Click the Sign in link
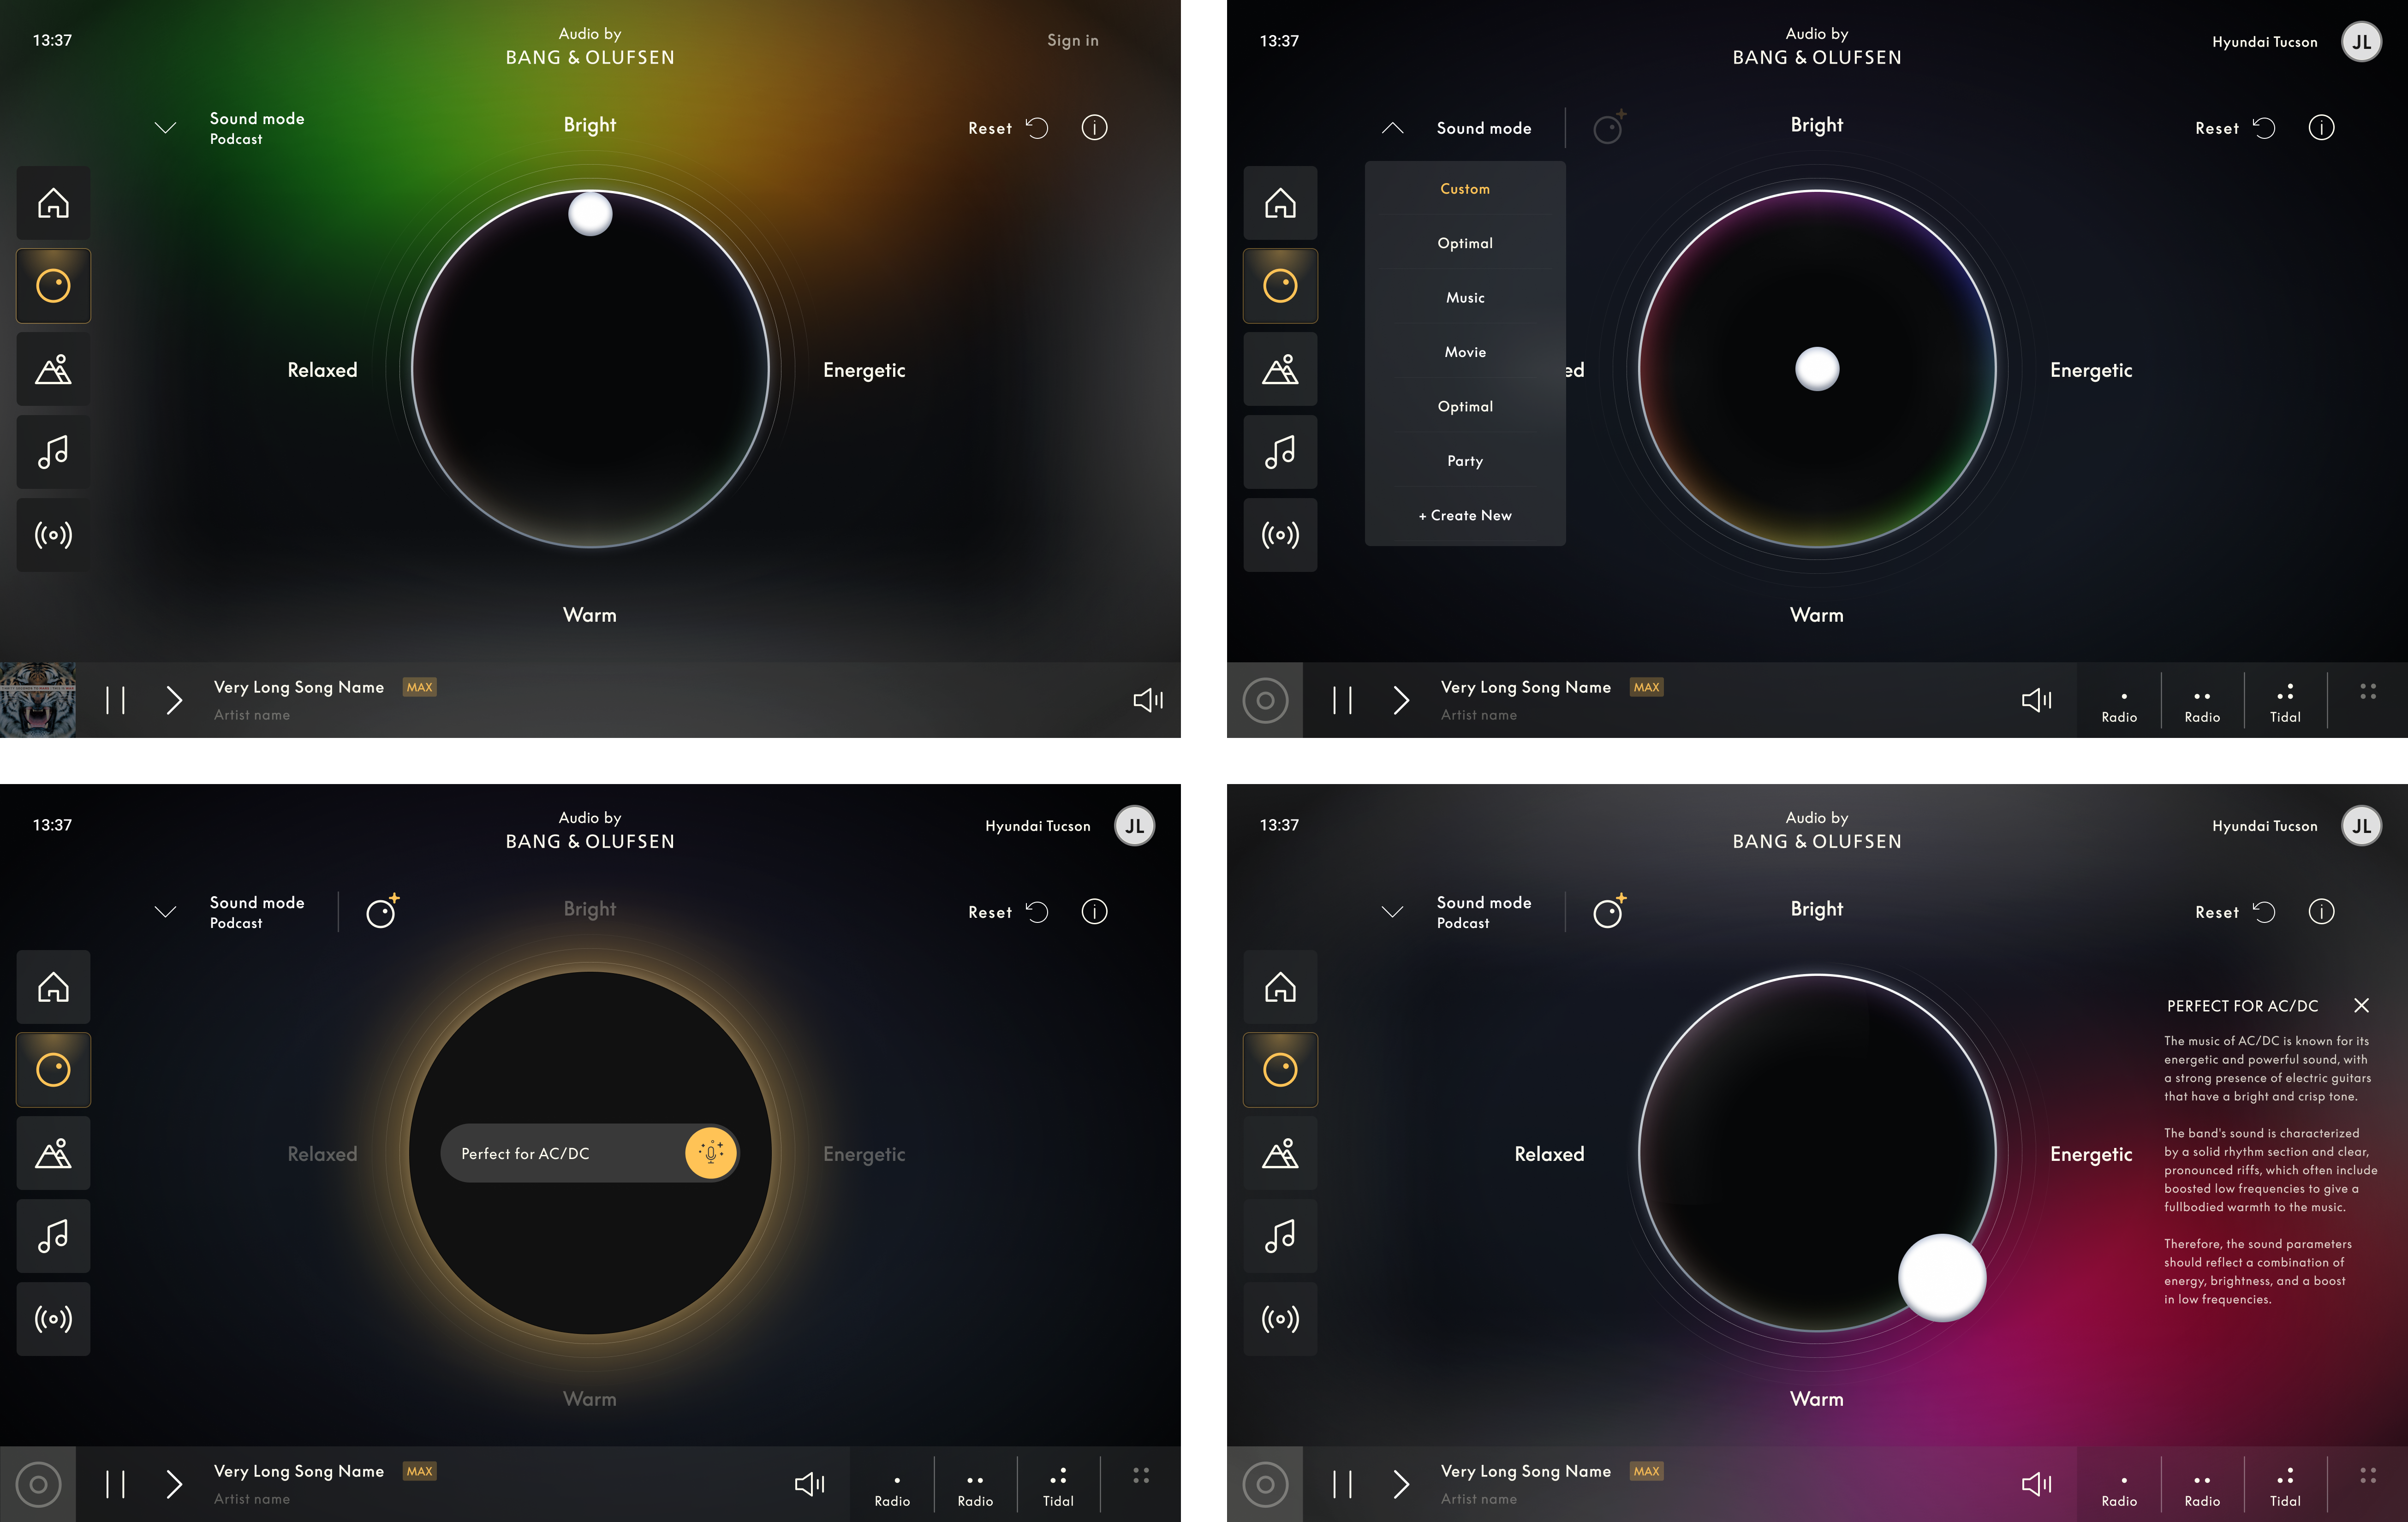The width and height of the screenshot is (2408, 1522). [1072, 40]
